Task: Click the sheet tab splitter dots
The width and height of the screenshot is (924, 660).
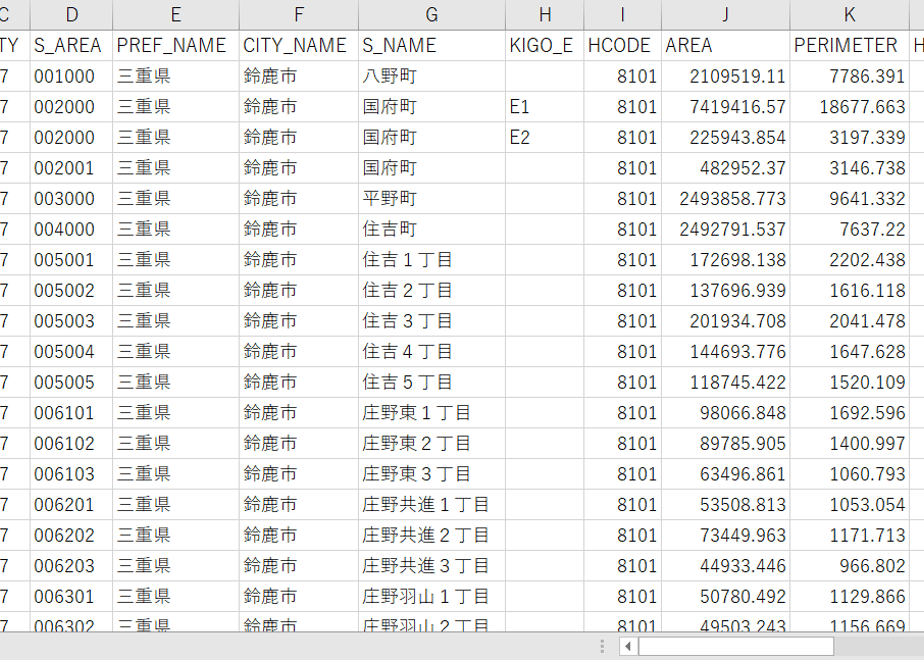Action: tap(602, 646)
